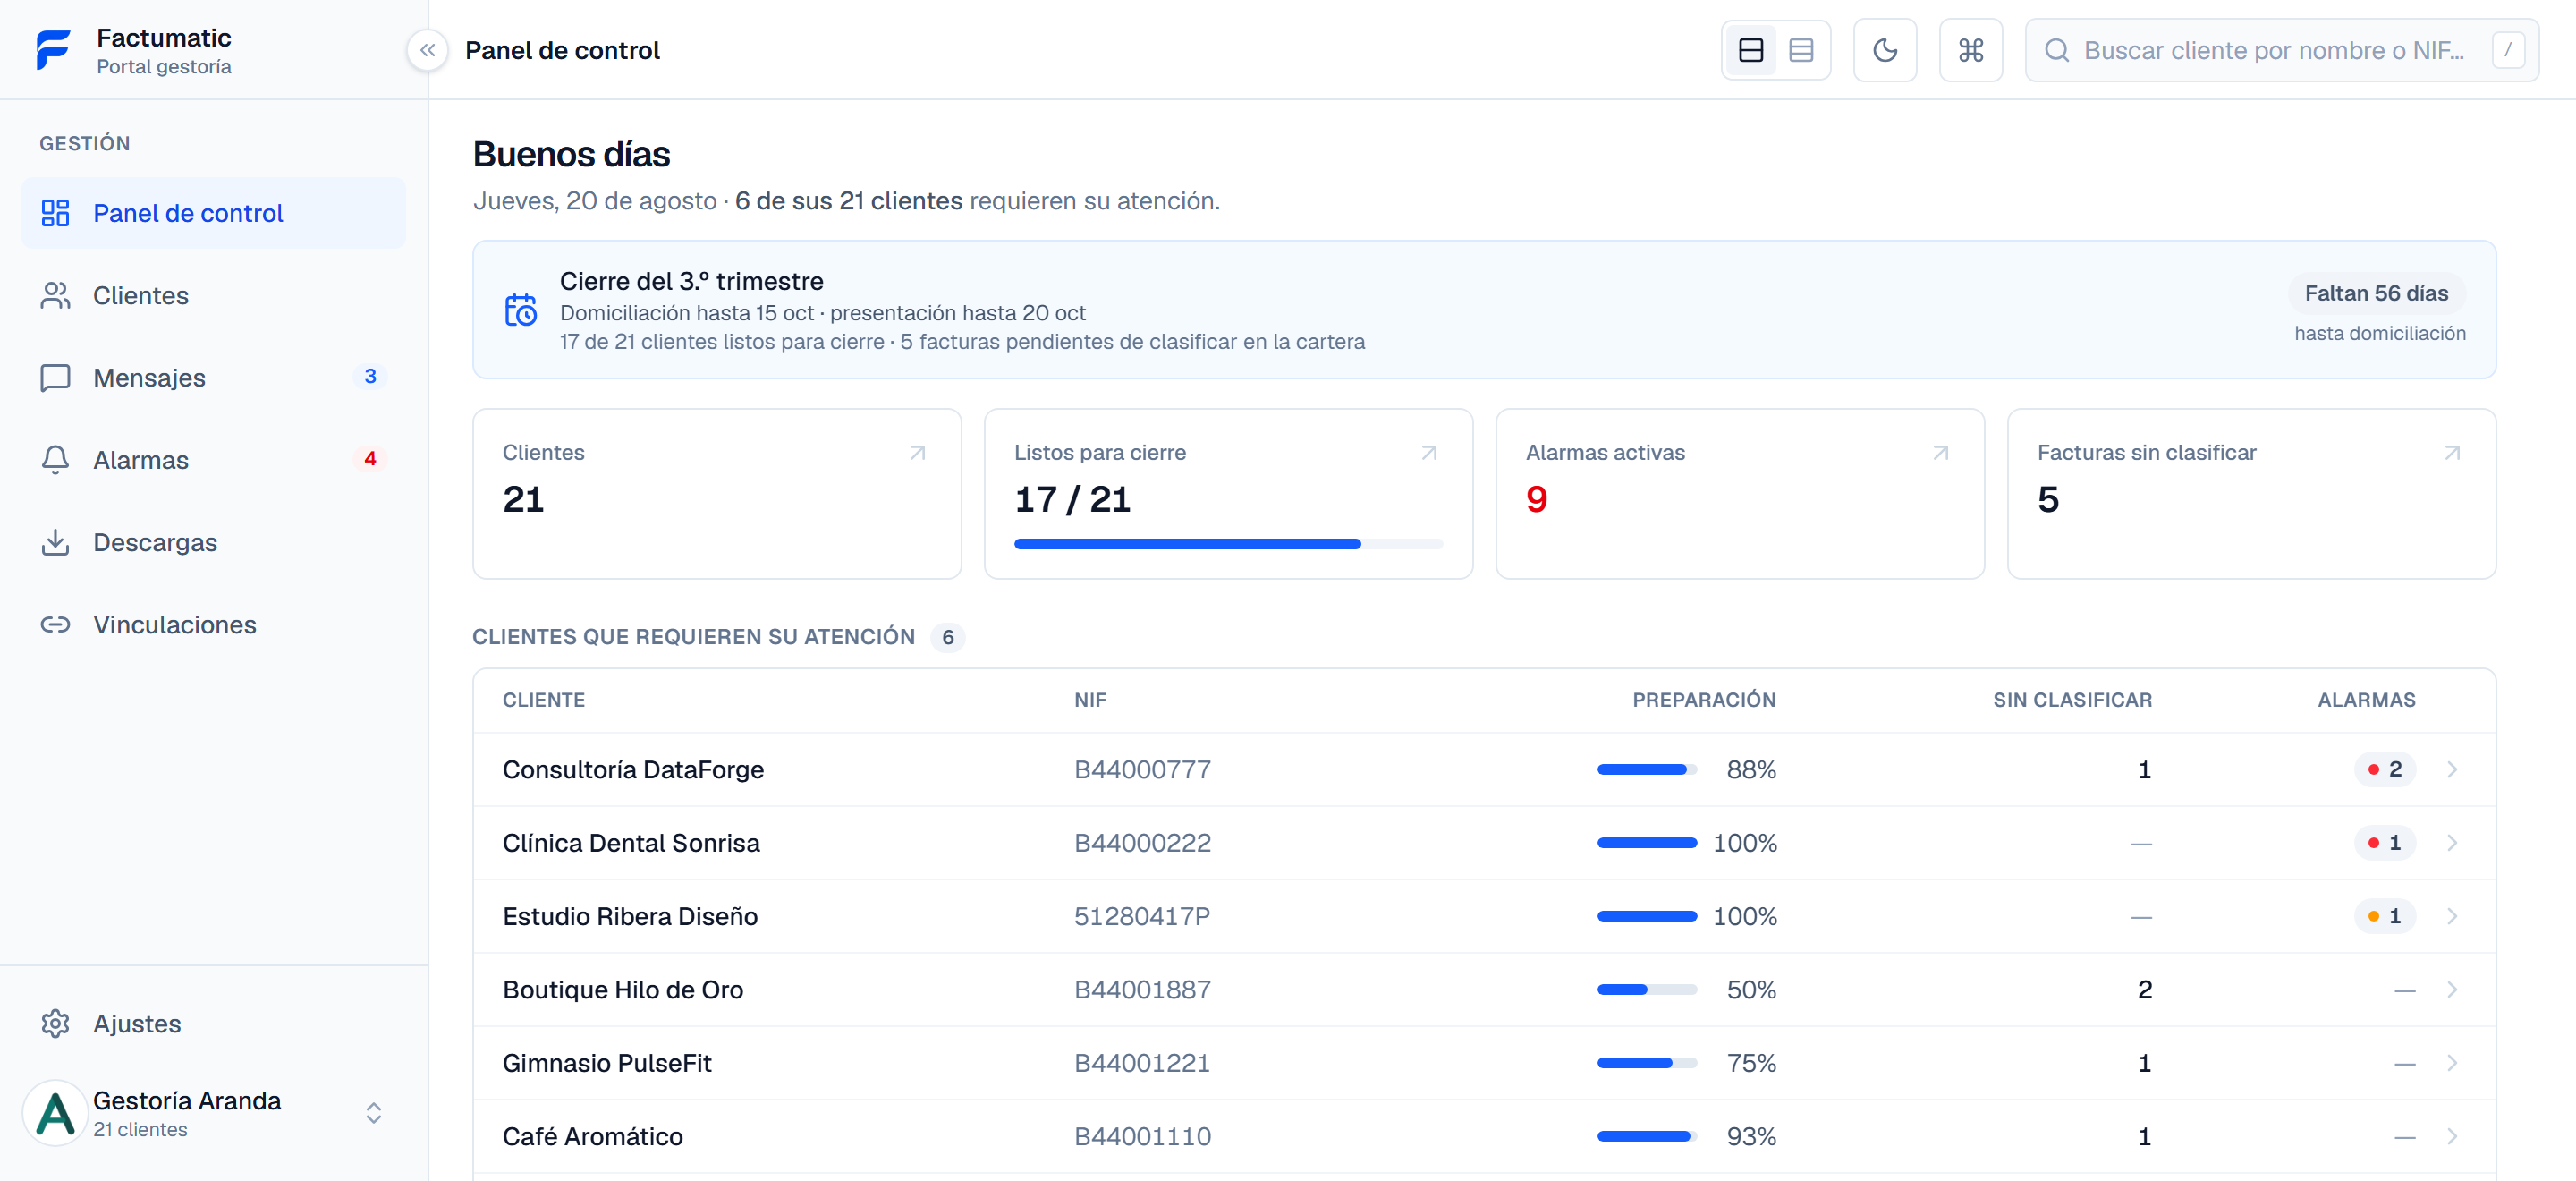Open Clientes in sidebar
This screenshot has height=1181, width=2576.
pyautogui.click(x=214, y=295)
